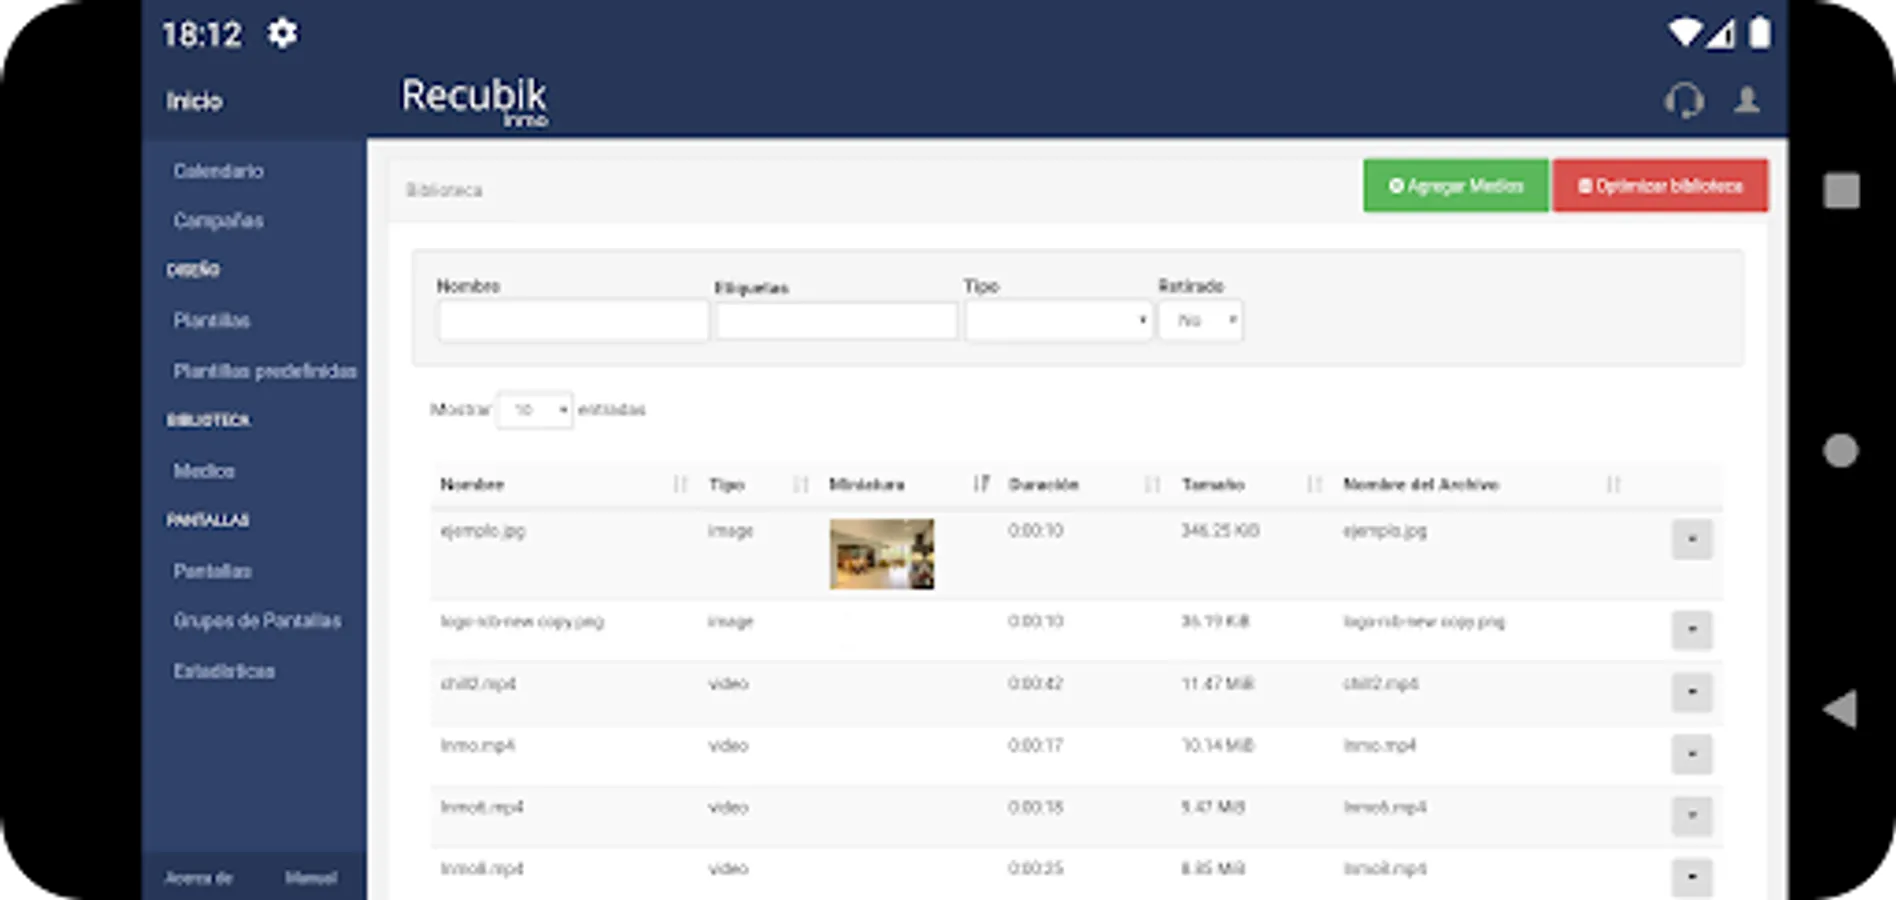
Task: Sort by Tamaño using its sort icon
Action: (1314, 485)
